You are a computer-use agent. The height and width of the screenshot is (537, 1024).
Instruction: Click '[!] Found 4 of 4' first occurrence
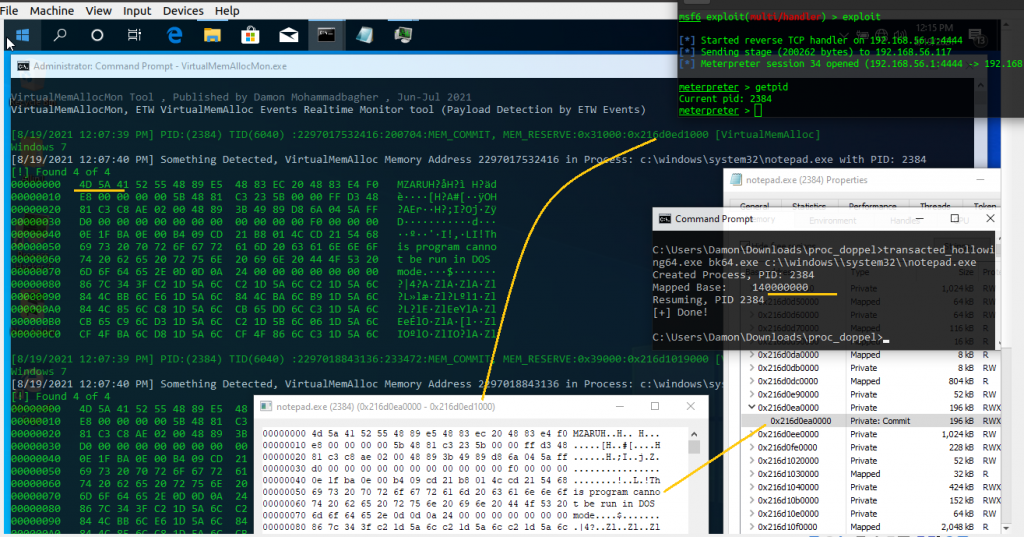click(61, 172)
